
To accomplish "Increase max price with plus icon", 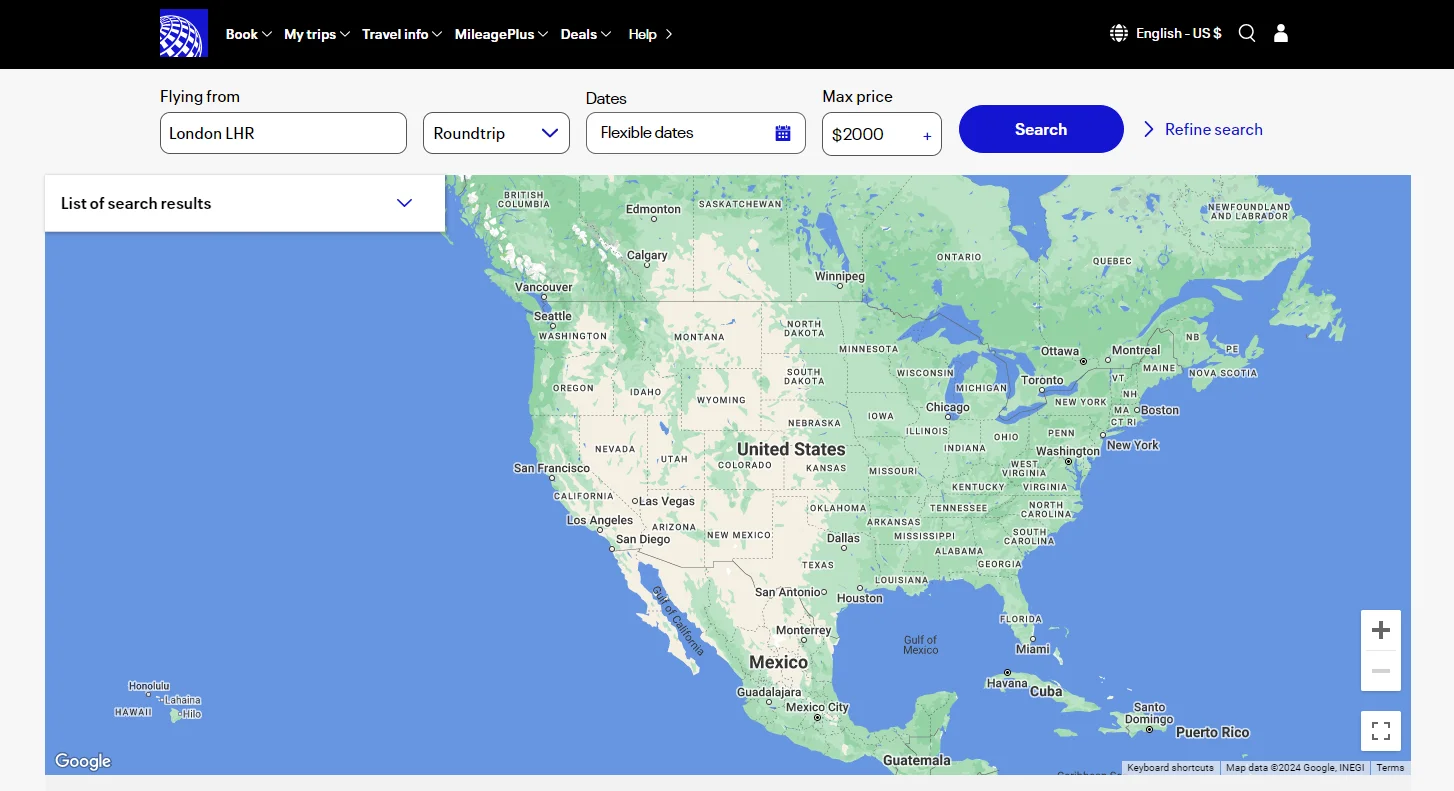I will click(927, 136).
